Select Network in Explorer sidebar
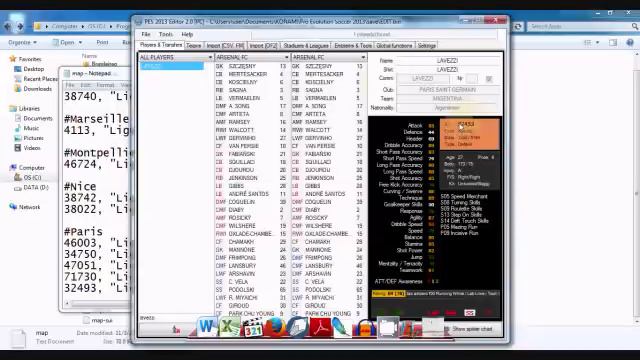Viewport: 640px width, 360px height. click(29, 207)
